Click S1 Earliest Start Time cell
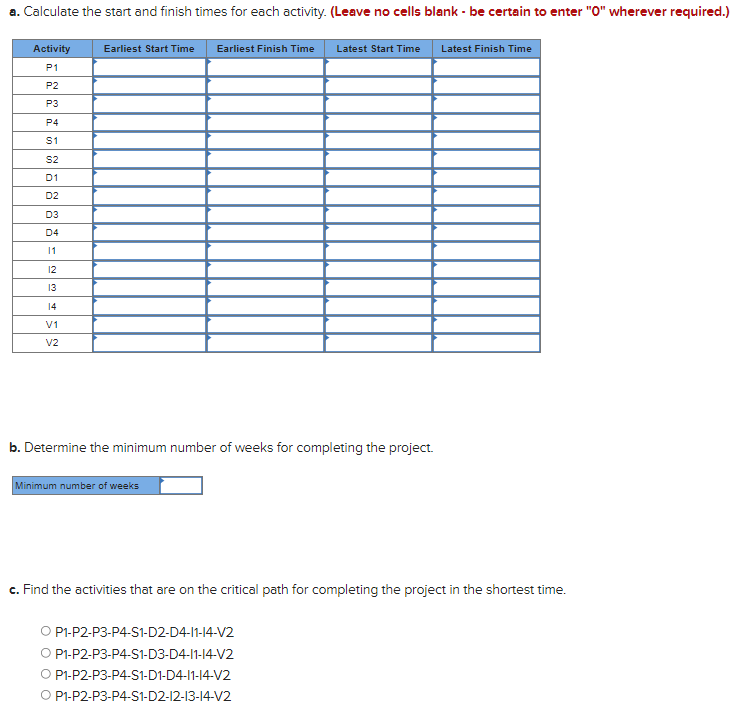Screen dimensions: 753x721 pos(149,141)
